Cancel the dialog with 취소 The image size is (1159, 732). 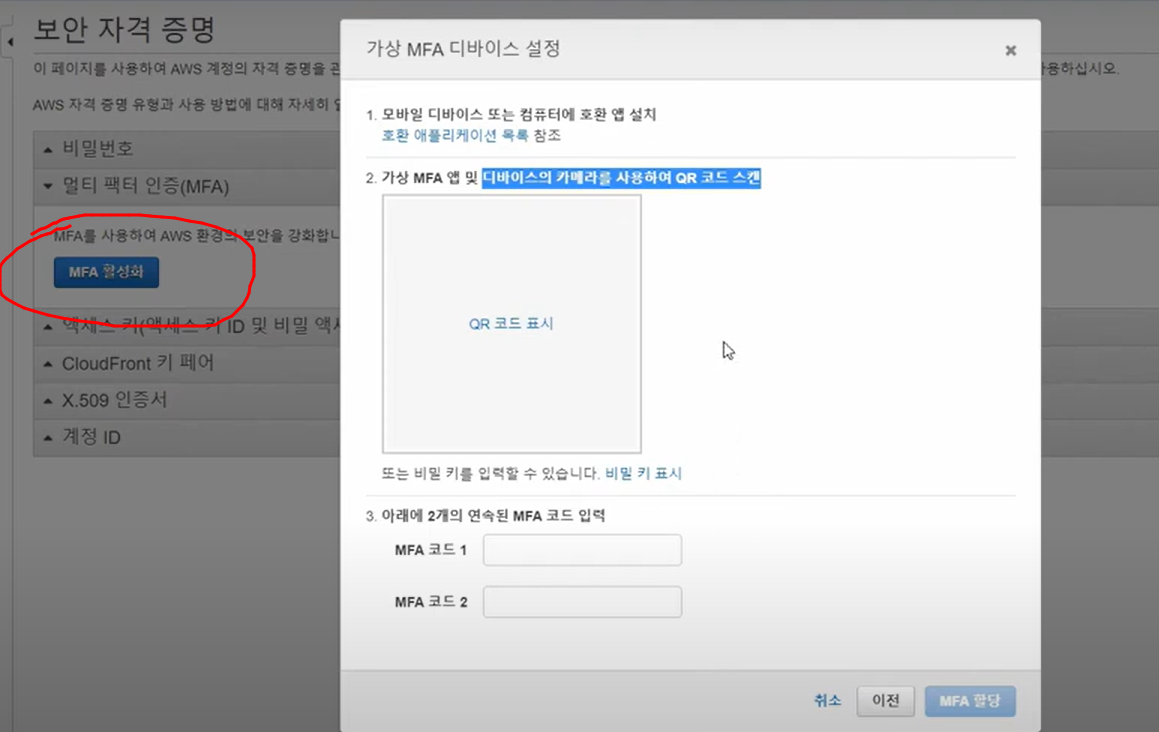coord(827,700)
